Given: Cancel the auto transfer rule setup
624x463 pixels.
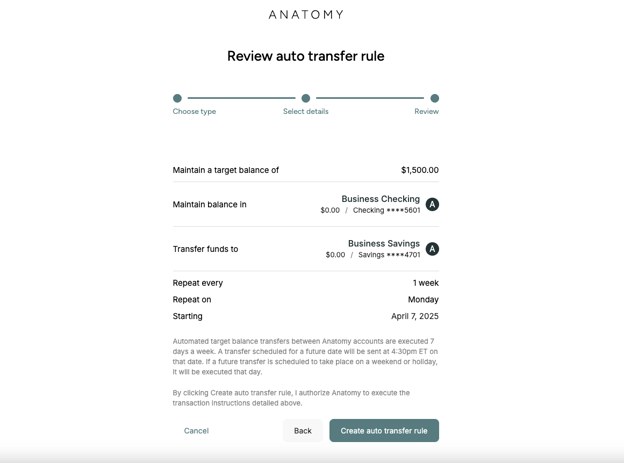Looking at the screenshot, I should coord(196,431).
